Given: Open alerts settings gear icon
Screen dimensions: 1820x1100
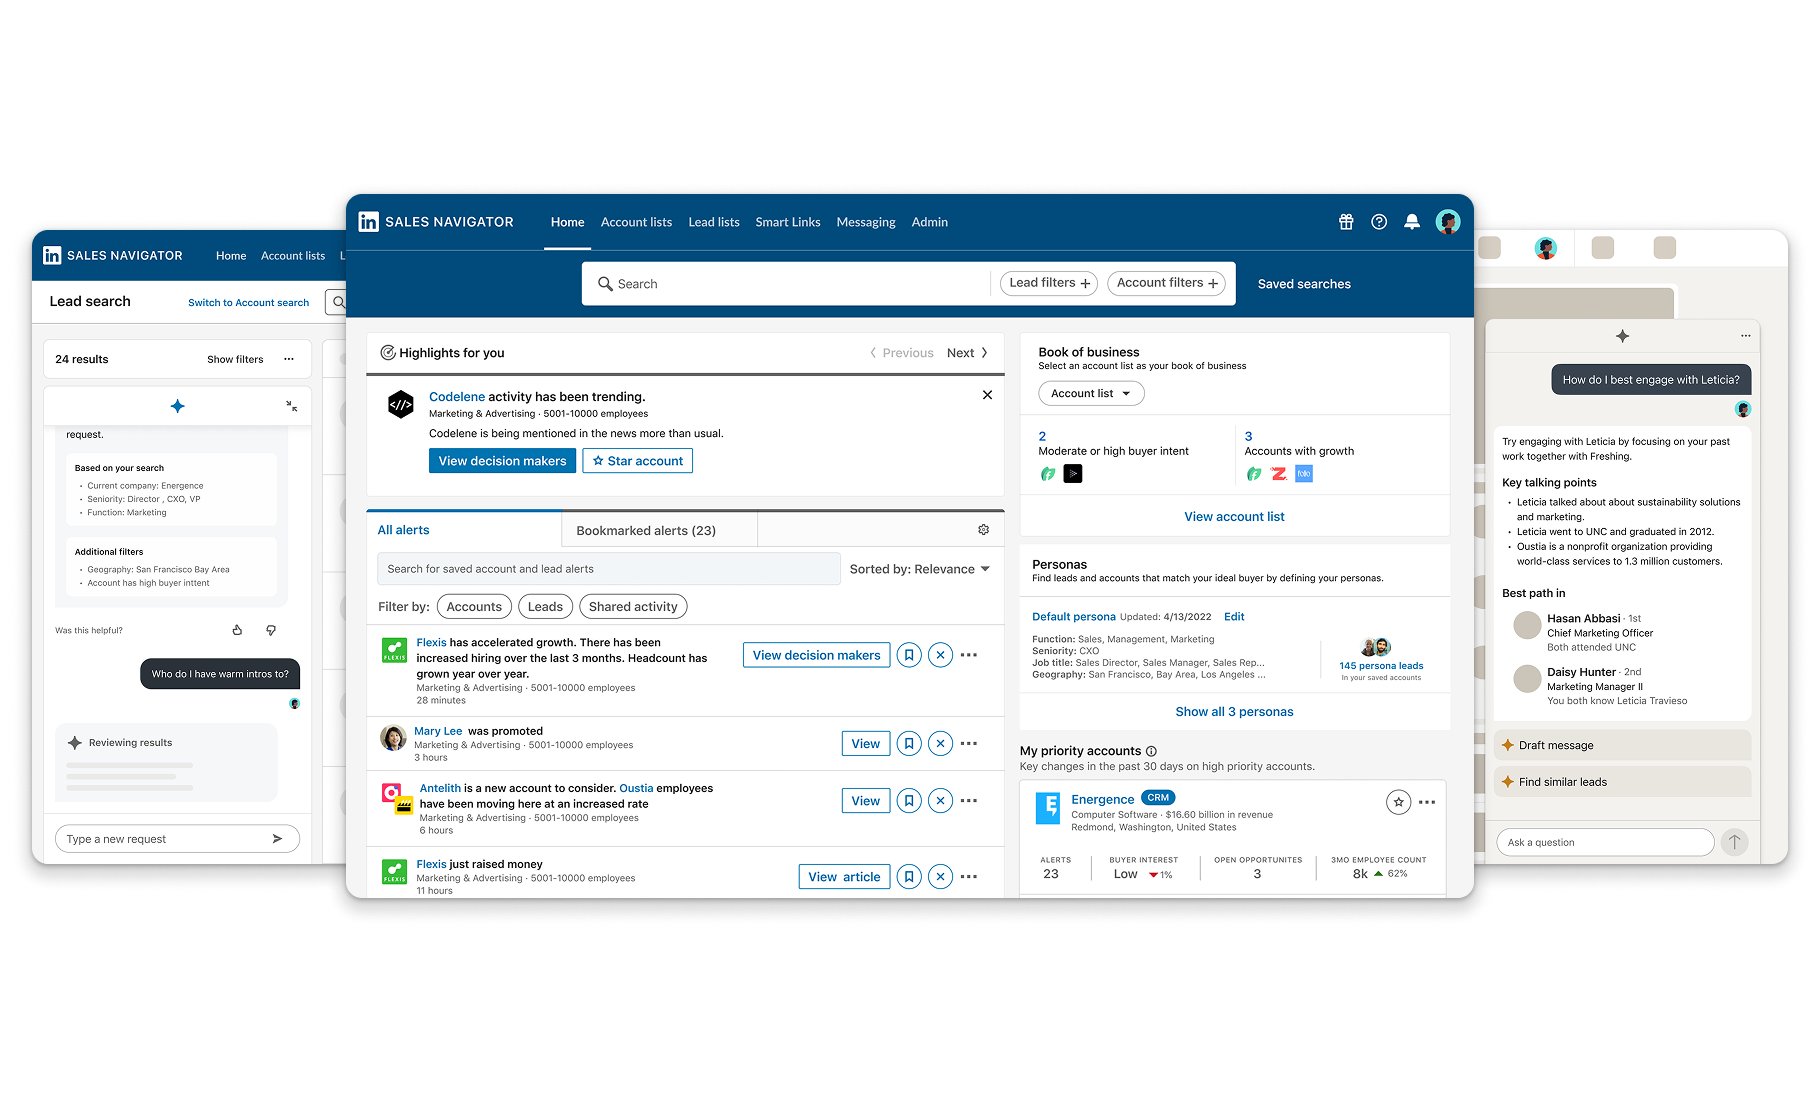Looking at the screenshot, I should pyautogui.click(x=983, y=530).
